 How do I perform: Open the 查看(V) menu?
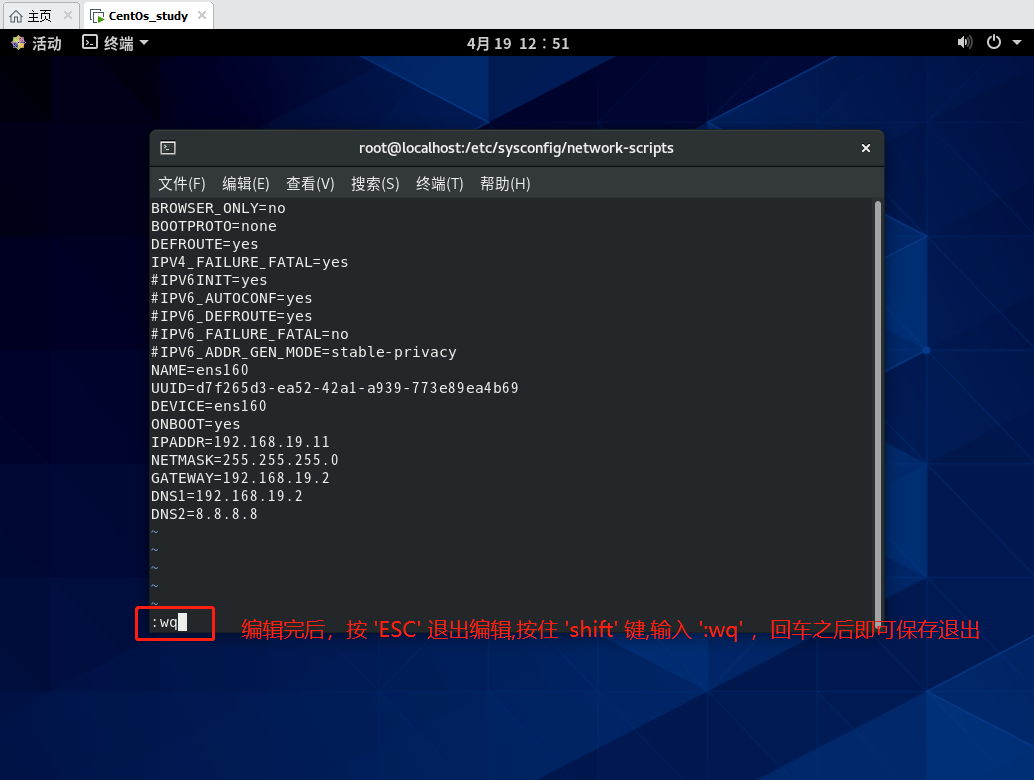coord(310,184)
